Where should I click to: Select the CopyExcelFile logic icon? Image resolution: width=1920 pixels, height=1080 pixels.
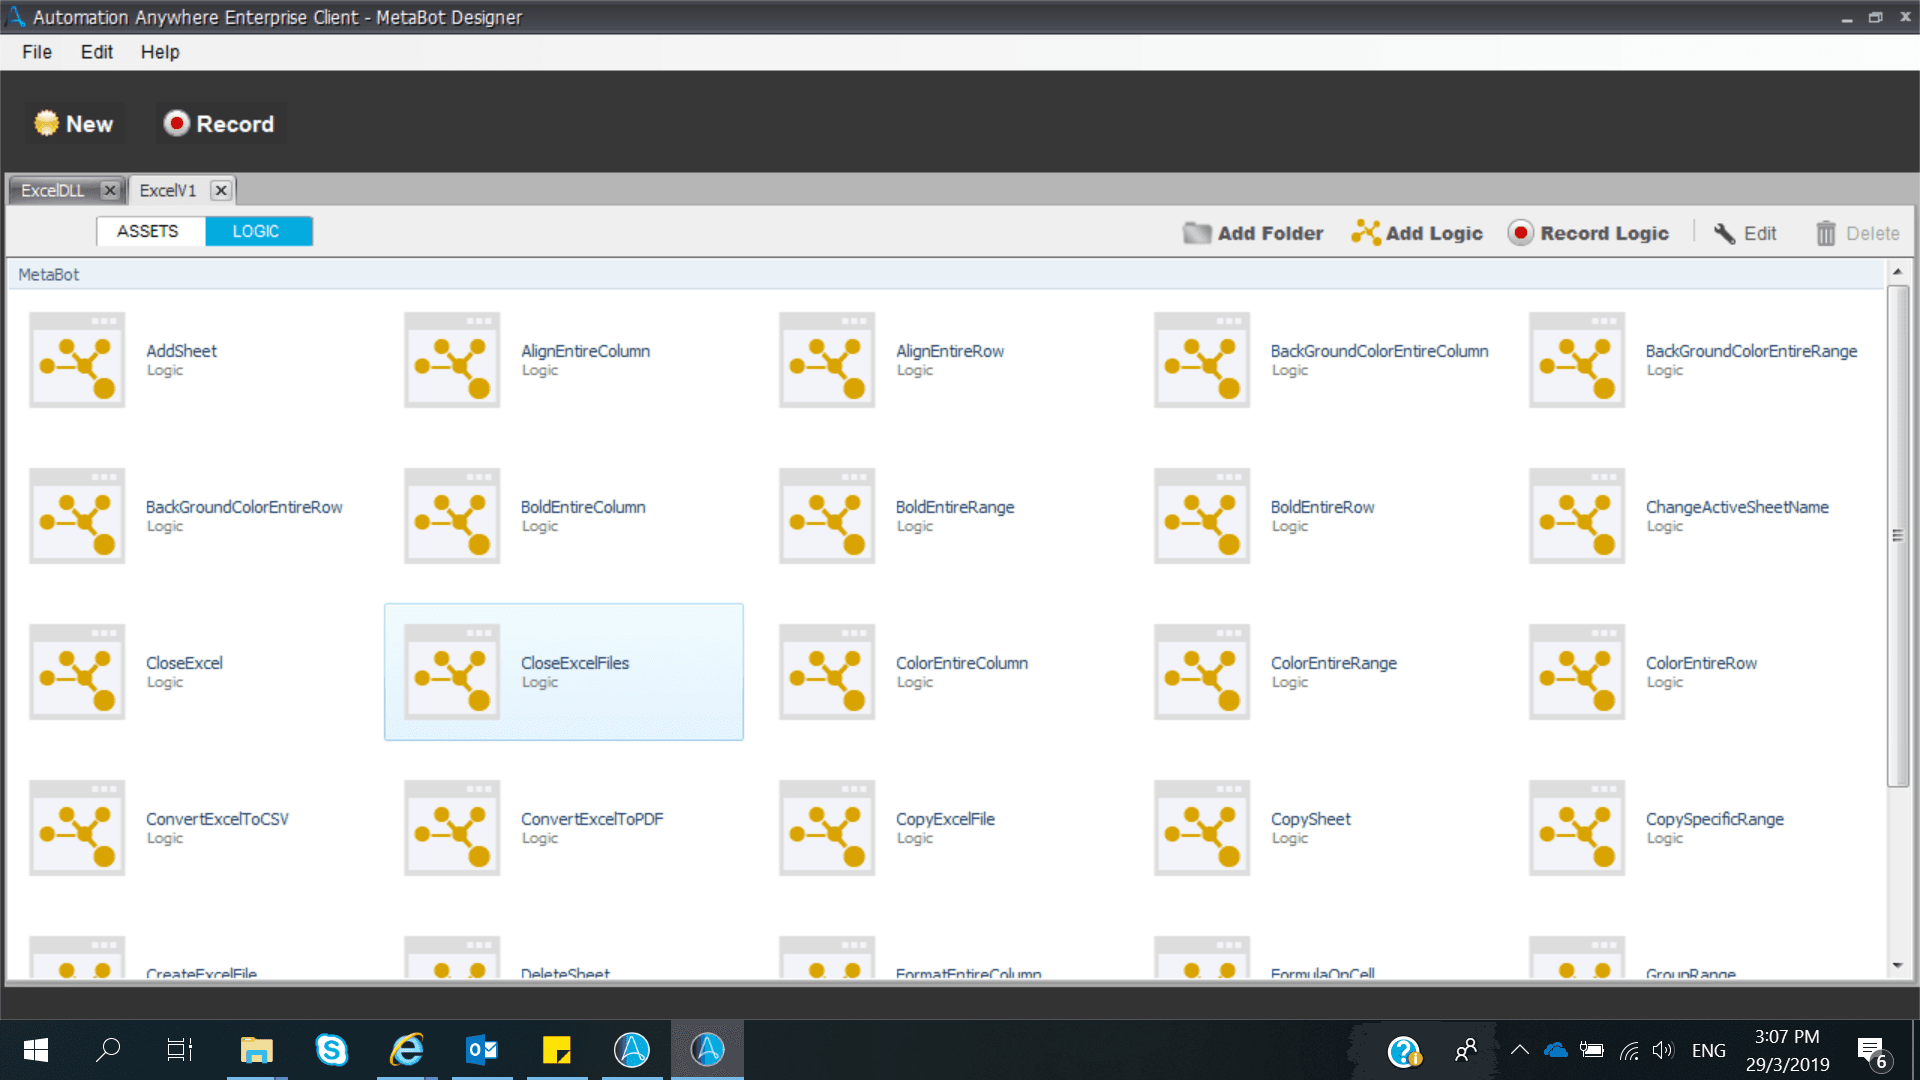pyautogui.click(x=827, y=828)
